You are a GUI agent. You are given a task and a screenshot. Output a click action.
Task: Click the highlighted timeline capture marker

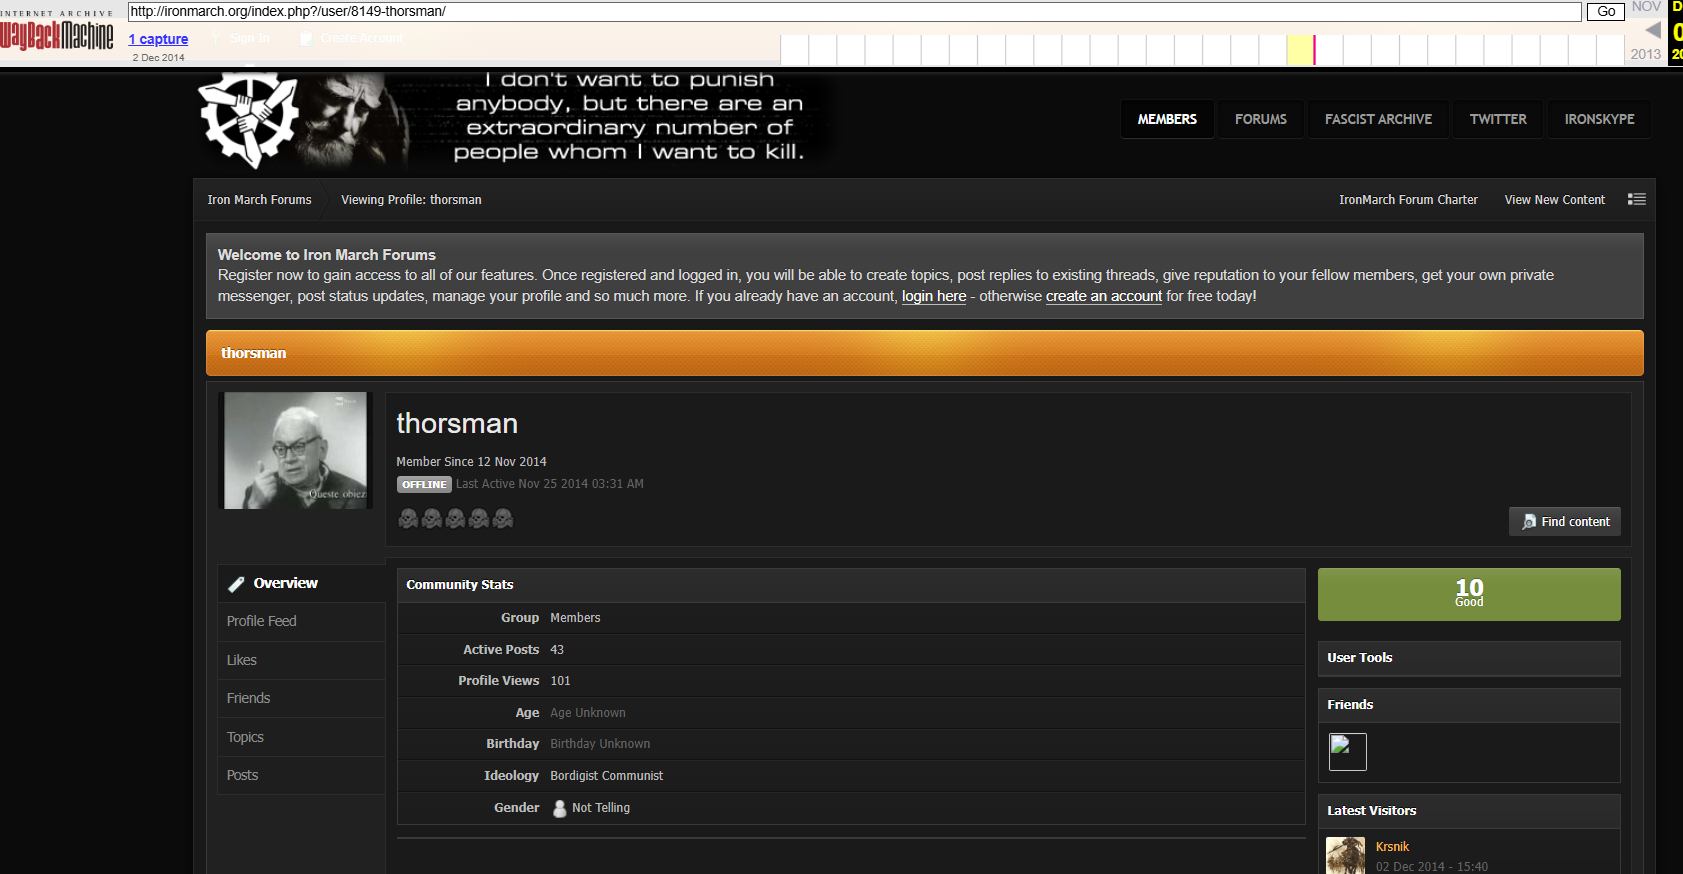point(1301,50)
